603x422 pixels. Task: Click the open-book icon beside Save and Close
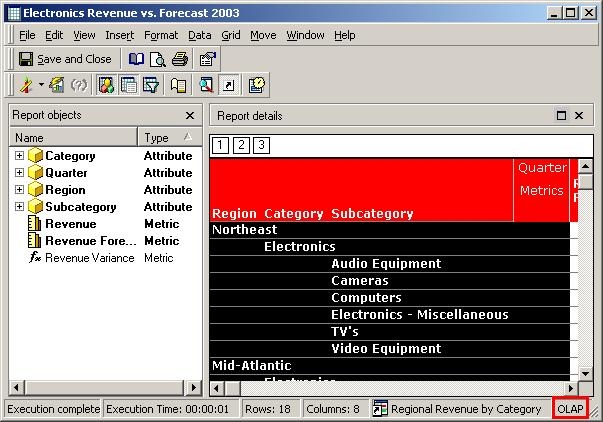point(136,59)
